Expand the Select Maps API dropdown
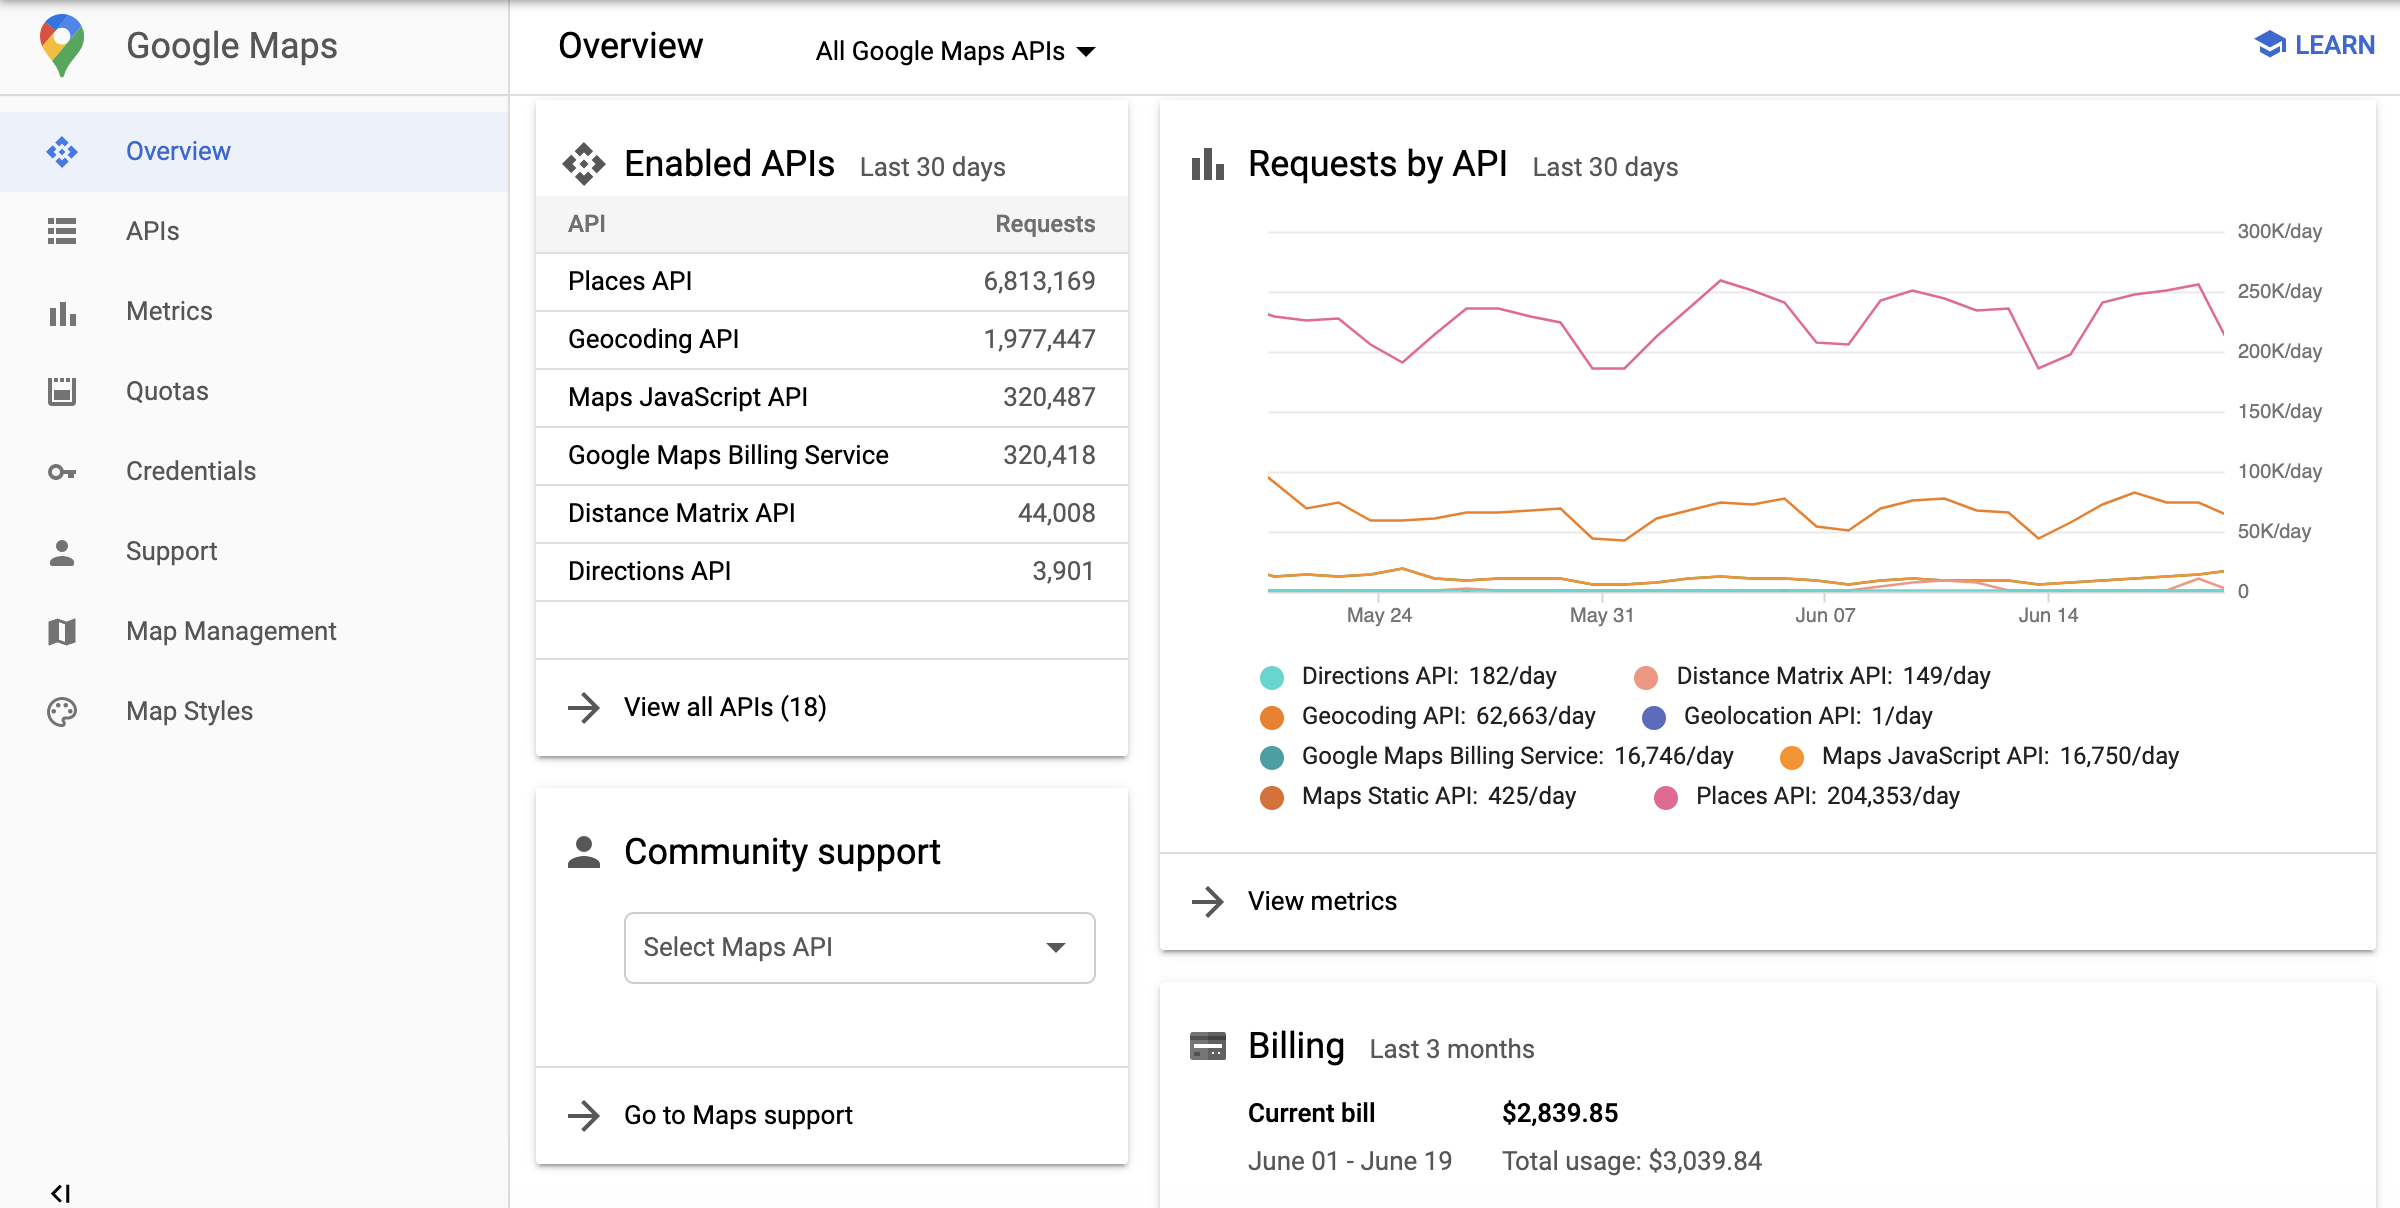Image resolution: width=2400 pixels, height=1208 pixels. pyautogui.click(x=860, y=946)
